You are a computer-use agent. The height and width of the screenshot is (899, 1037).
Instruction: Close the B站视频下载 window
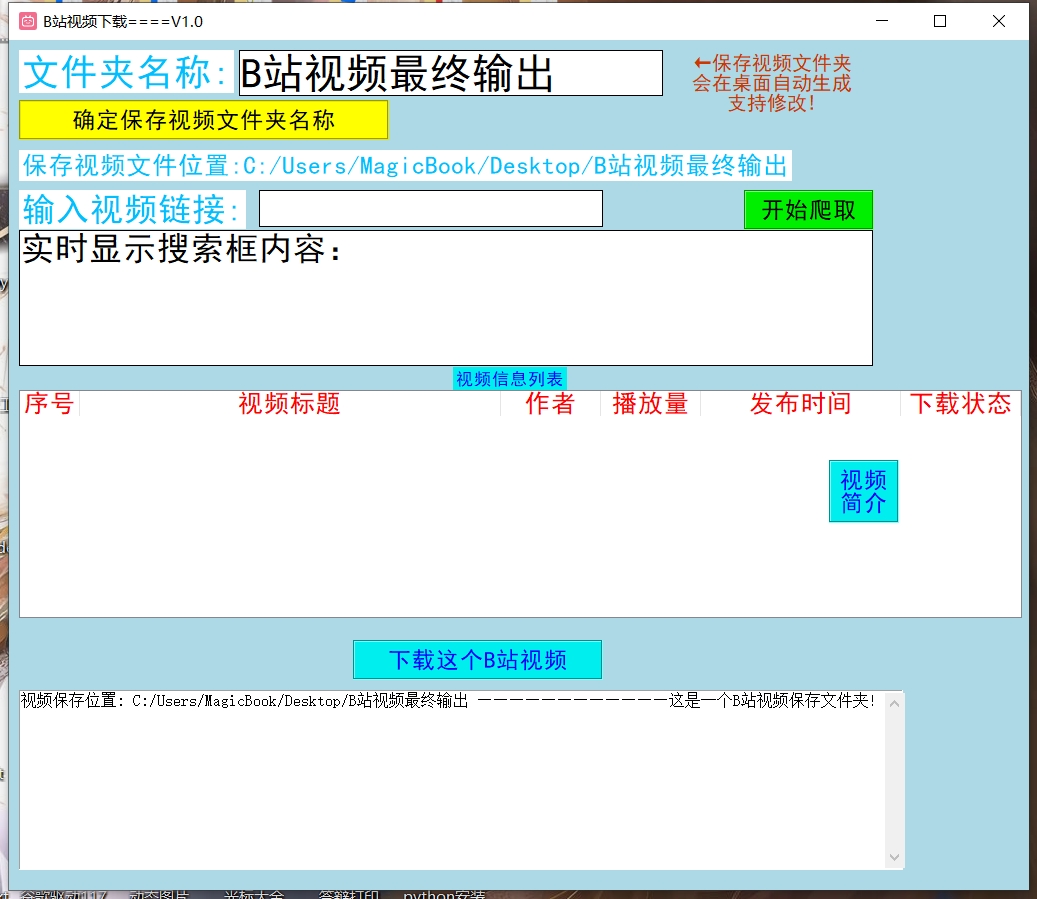pyautogui.click(x=999, y=21)
